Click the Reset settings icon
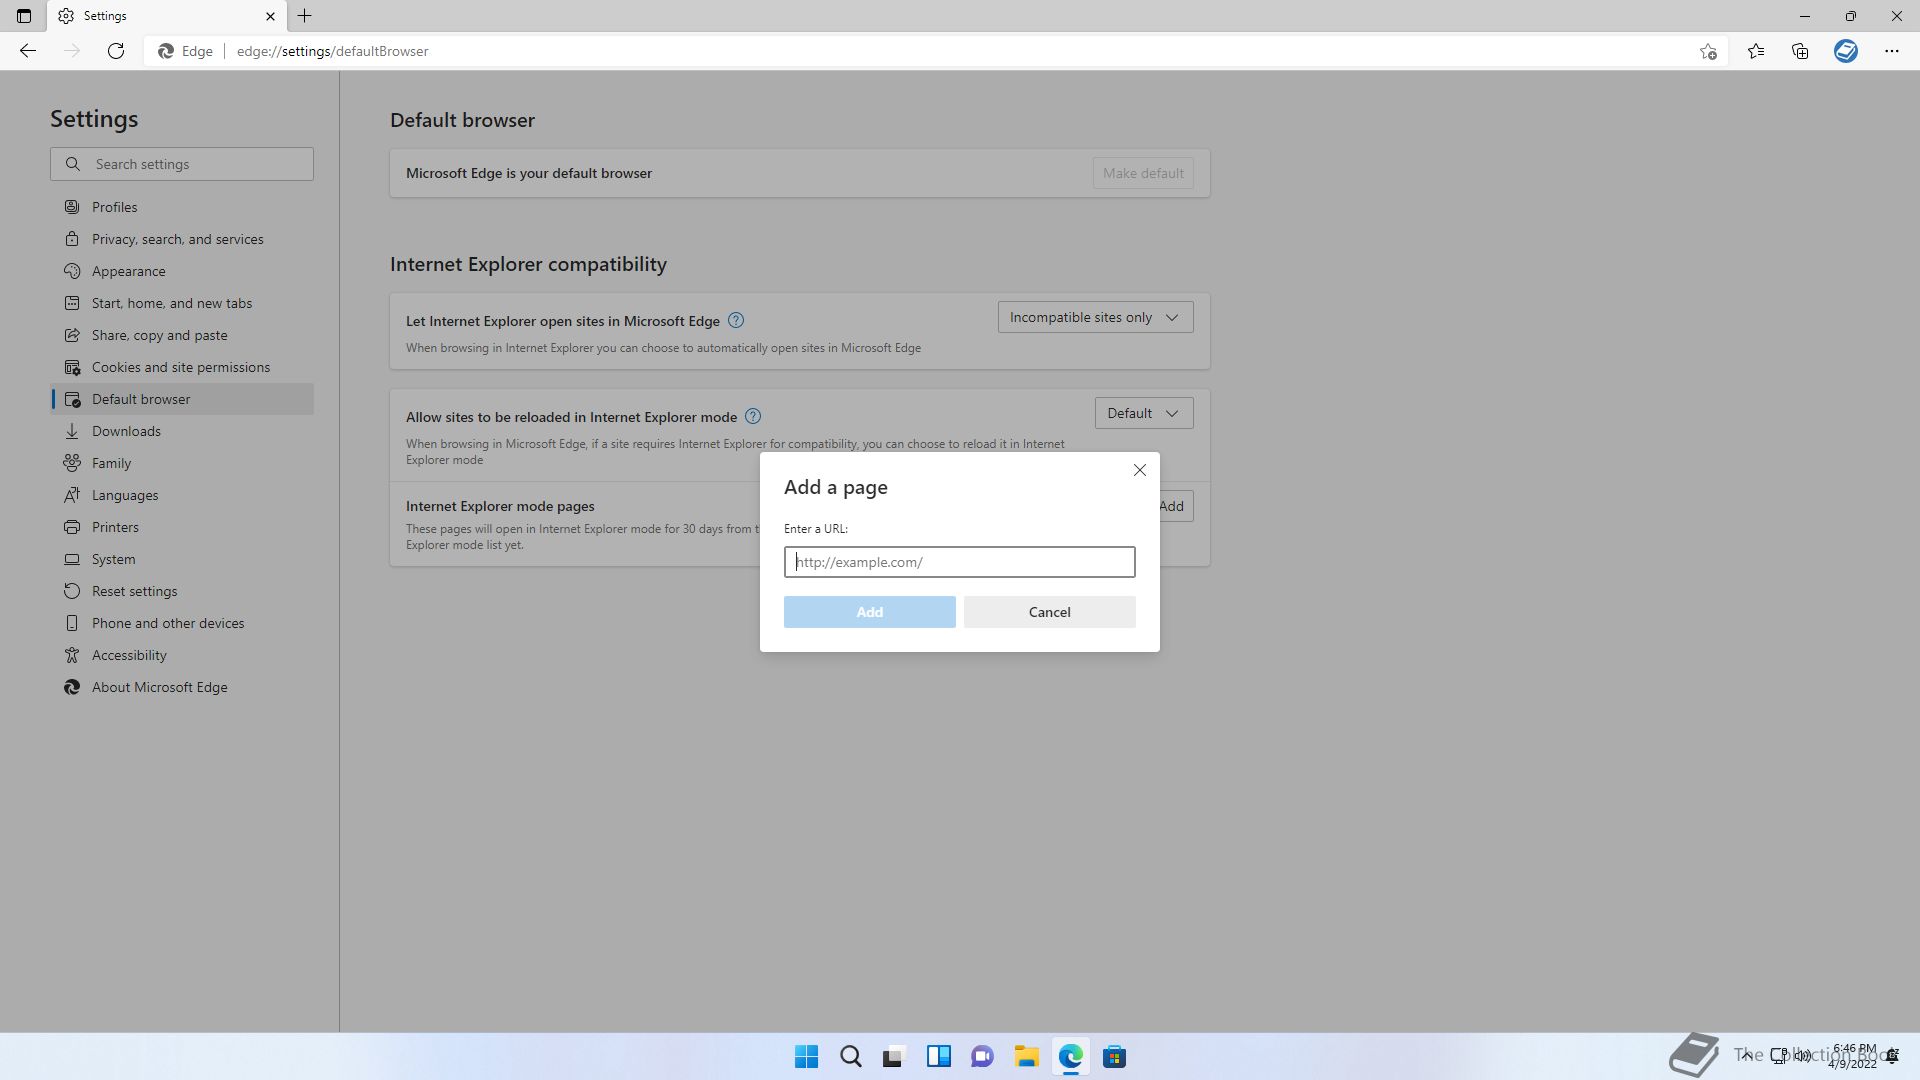The height and width of the screenshot is (1080, 1920). tap(72, 591)
